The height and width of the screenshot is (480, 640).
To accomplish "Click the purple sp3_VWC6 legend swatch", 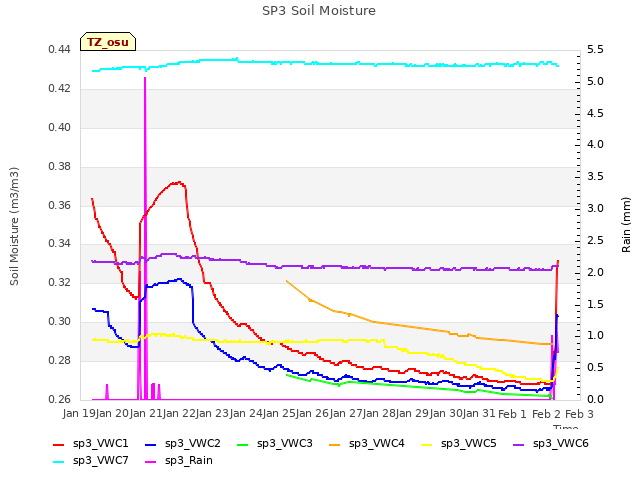I will tap(519, 444).
